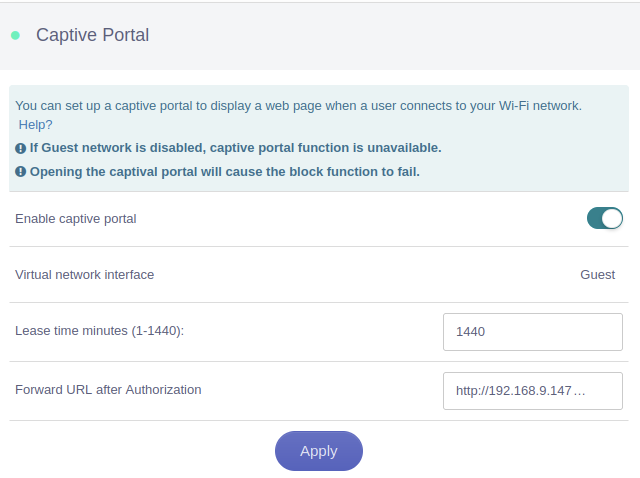Select the Guest virtual network interface value
This screenshot has width=640, height=478.
[597, 274]
